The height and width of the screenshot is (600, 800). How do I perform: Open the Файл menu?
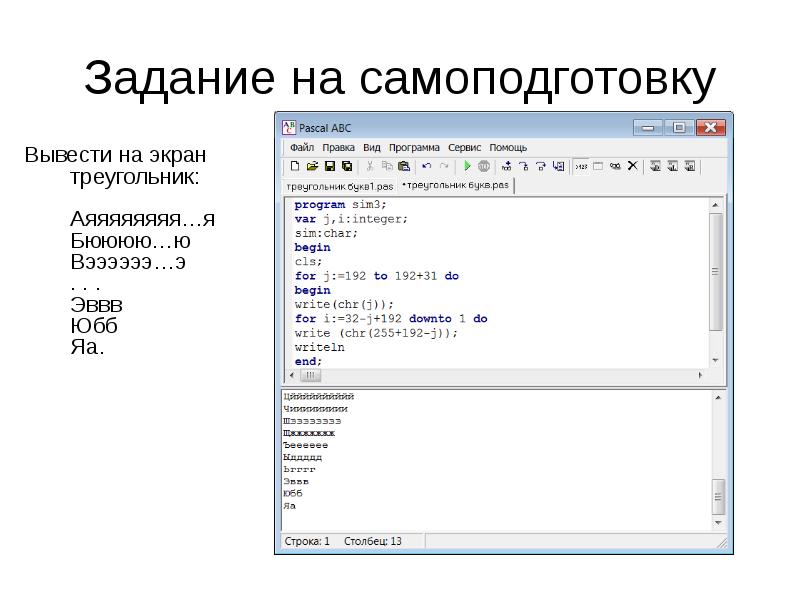301,147
